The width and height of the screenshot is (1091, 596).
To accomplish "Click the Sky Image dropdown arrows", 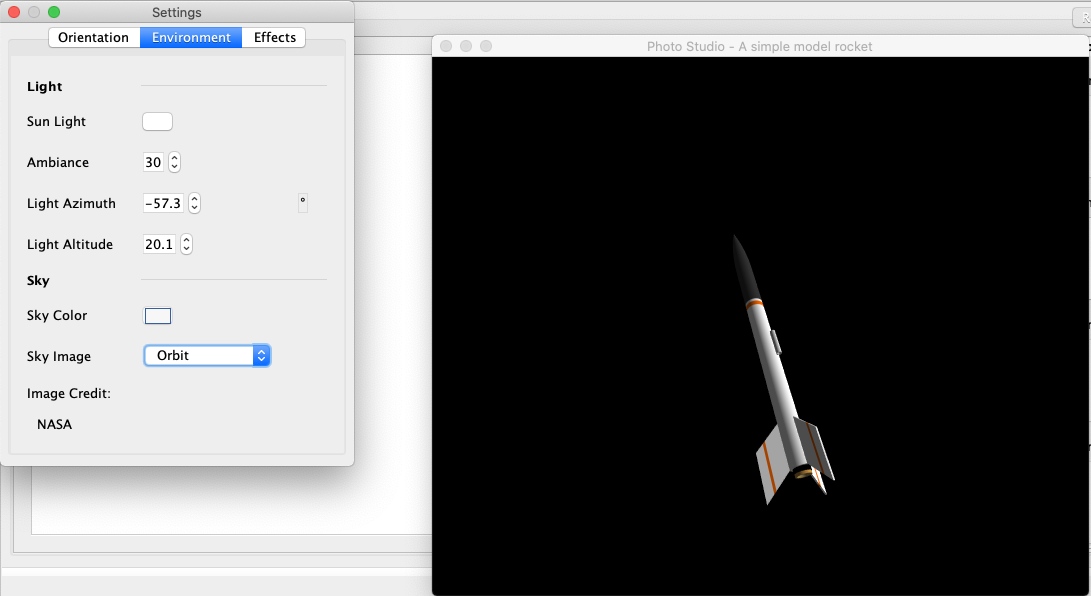I will [x=261, y=355].
